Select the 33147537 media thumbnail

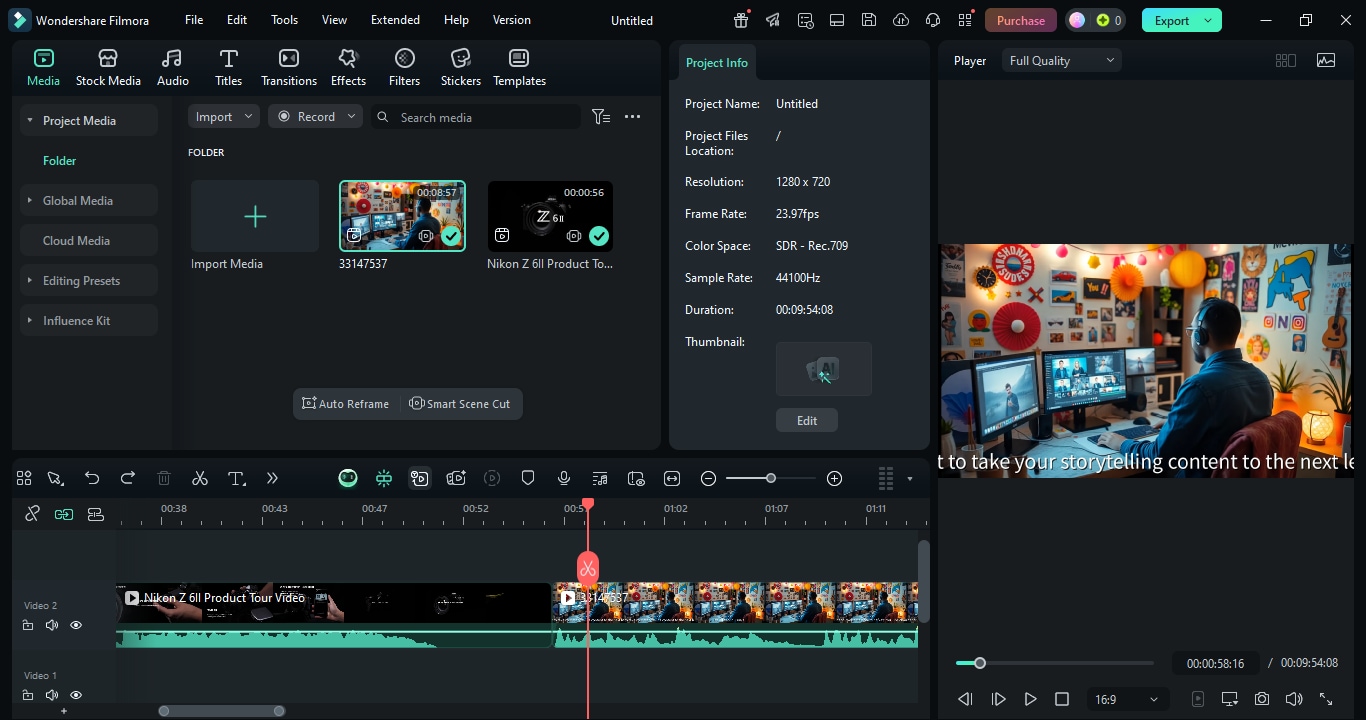(x=402, y=216)
